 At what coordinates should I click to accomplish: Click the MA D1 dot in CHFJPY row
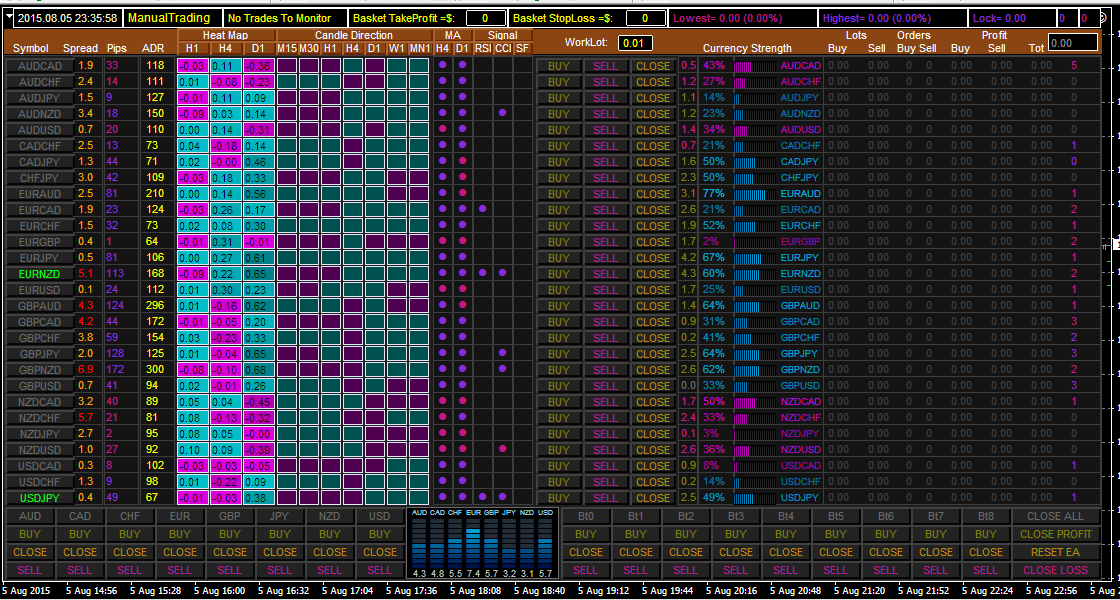[x=462, y=177]
